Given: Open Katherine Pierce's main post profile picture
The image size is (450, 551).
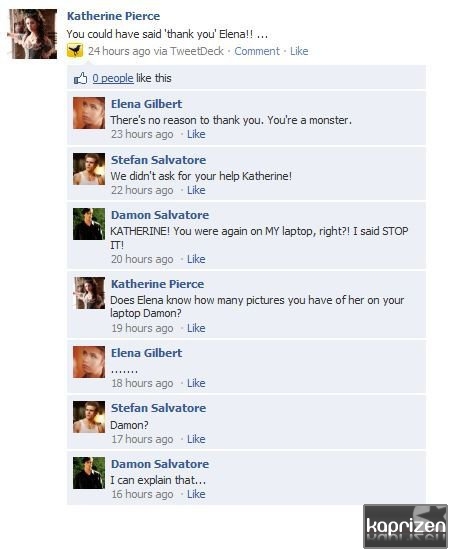Looking at the screenshot, I should tap(33, 34).
